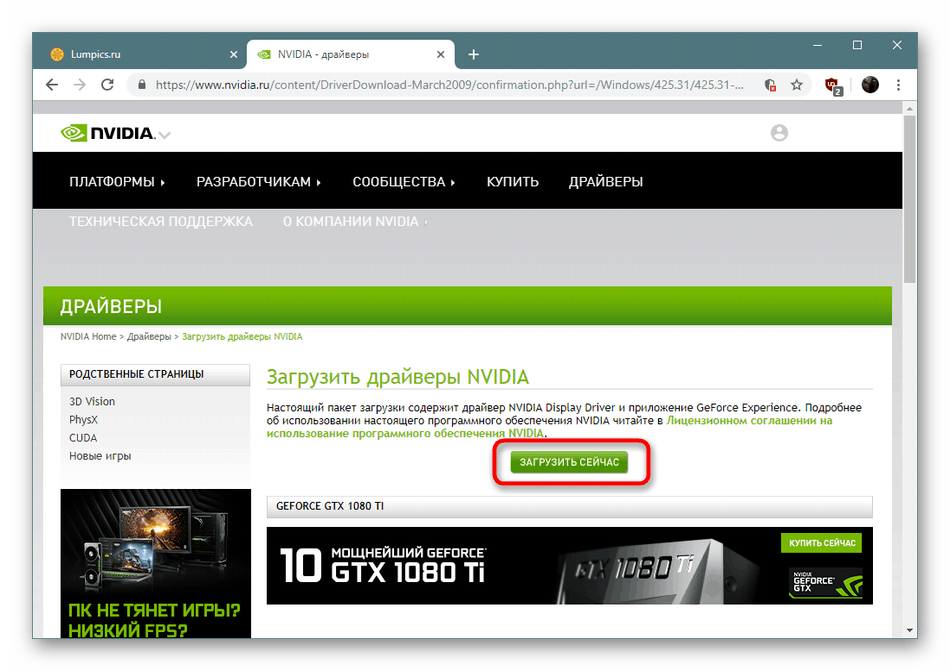The image size is (950, 671).
Task: Click the scrollbar up arrow
Action: pyautogui.click(x=909, y=109)
